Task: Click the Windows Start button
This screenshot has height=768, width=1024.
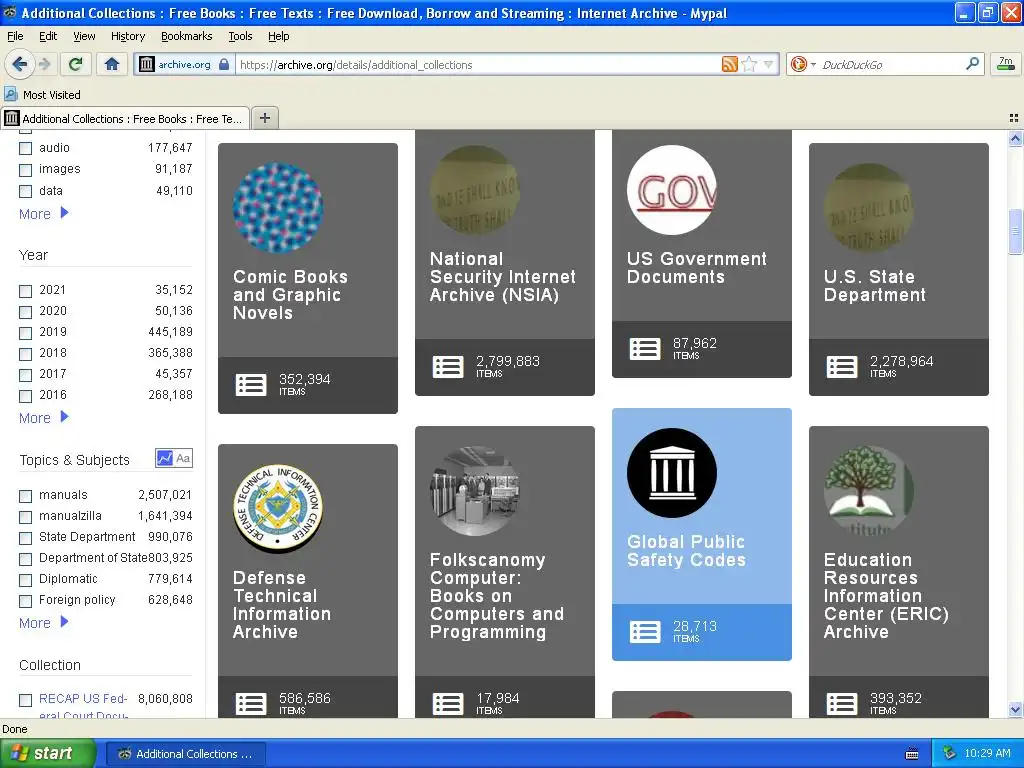Action: (47, 753)
